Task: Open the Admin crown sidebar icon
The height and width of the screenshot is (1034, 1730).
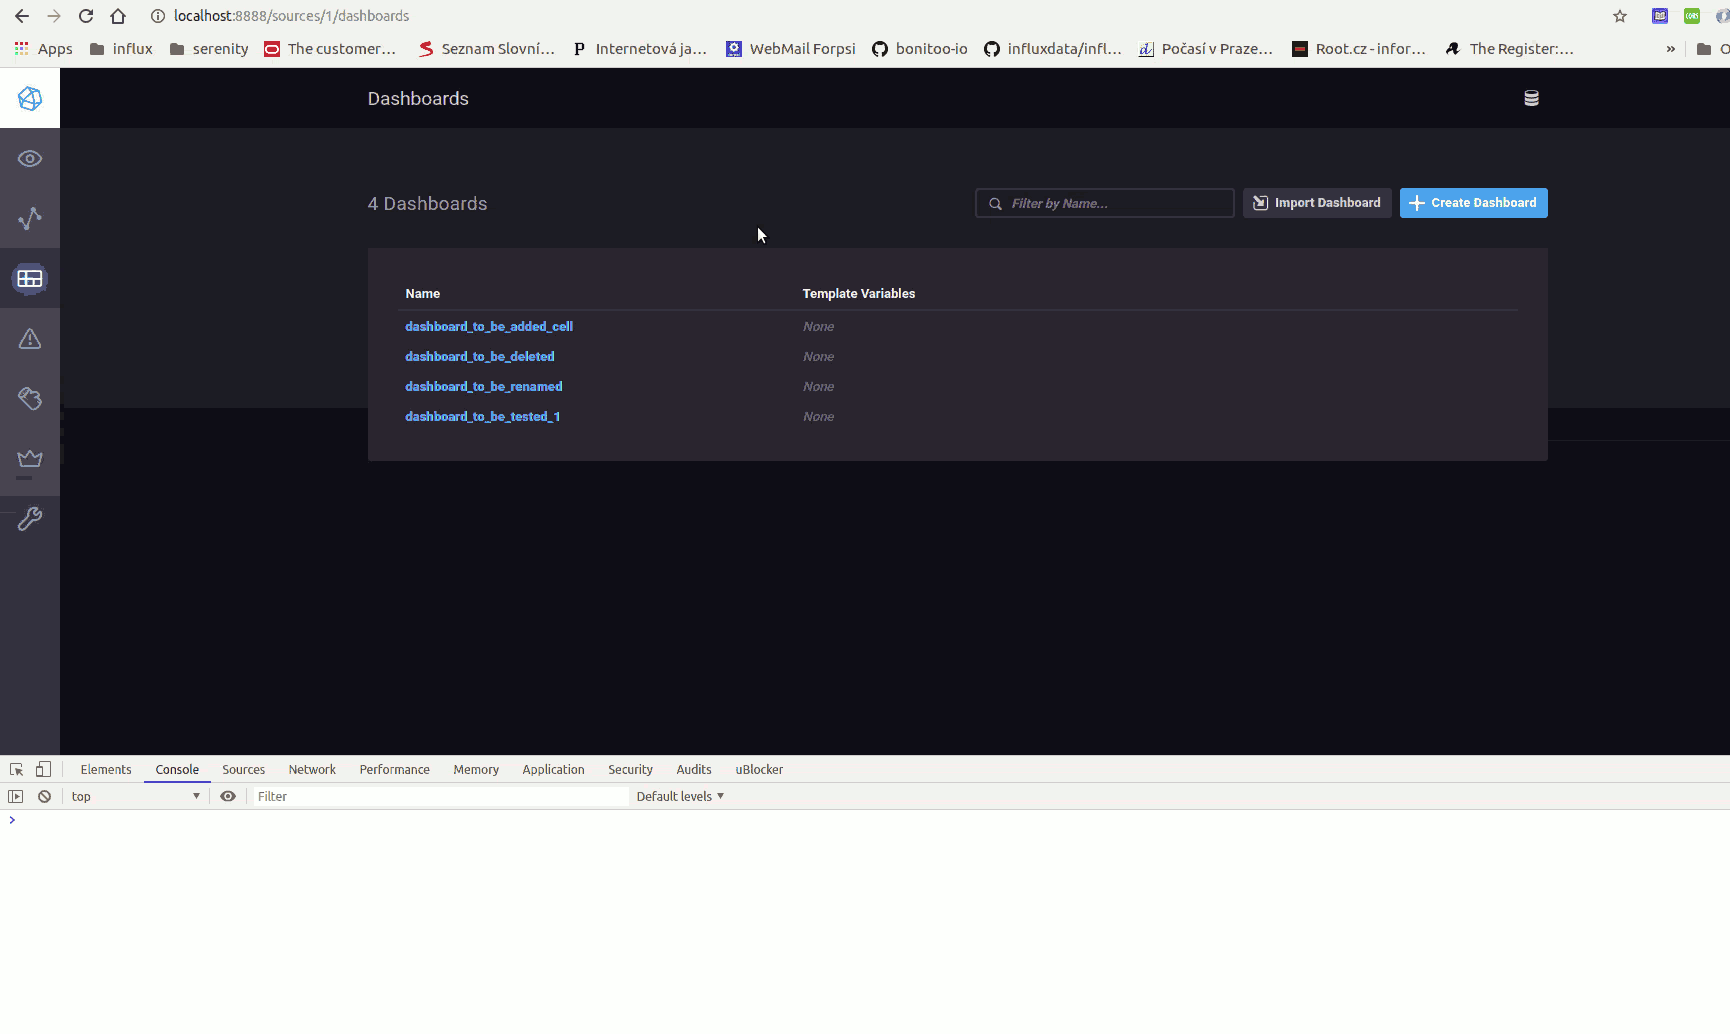Action: (x=30, y=458)
